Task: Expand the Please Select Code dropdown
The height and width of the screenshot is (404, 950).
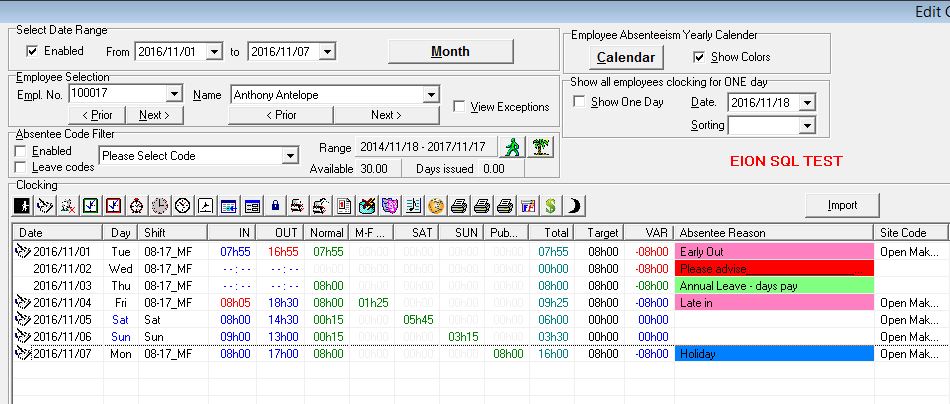Action: [290, 156]
